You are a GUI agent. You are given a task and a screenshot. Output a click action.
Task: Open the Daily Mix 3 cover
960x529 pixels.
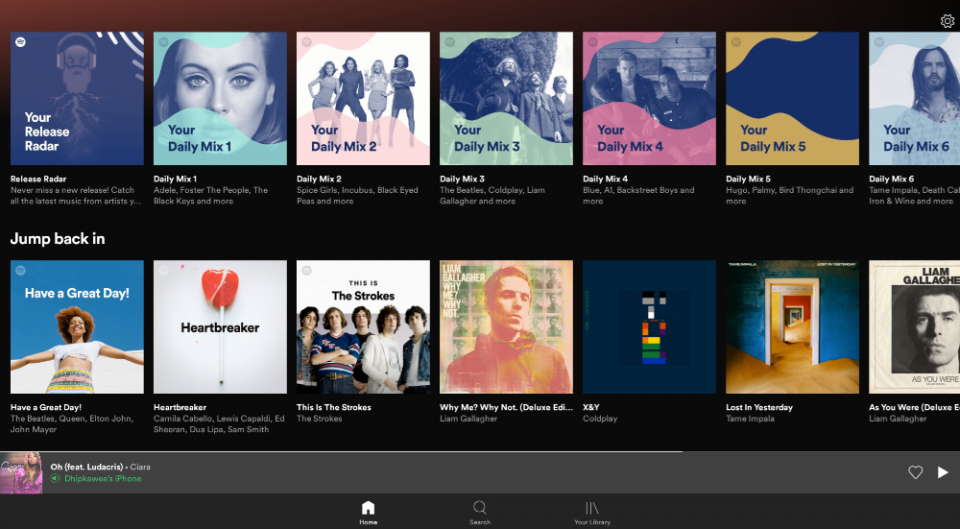coord(506,99)
